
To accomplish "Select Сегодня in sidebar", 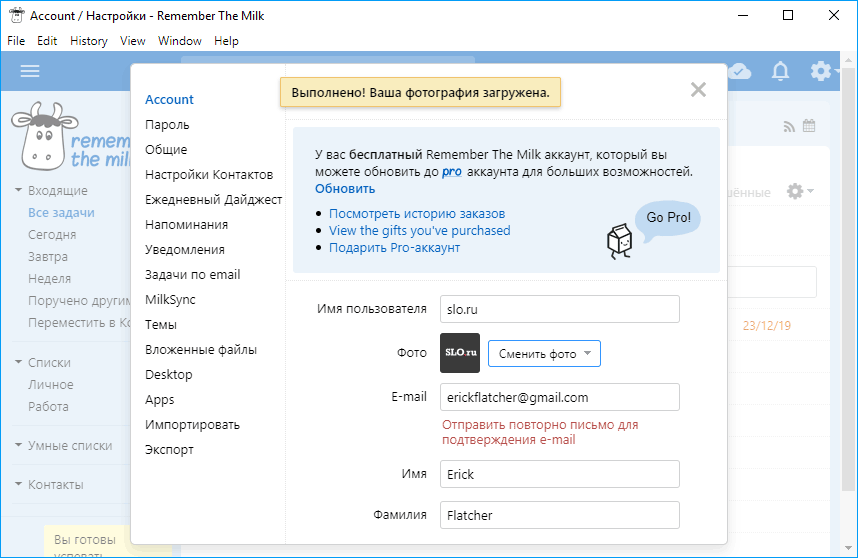I will (52, 235).
